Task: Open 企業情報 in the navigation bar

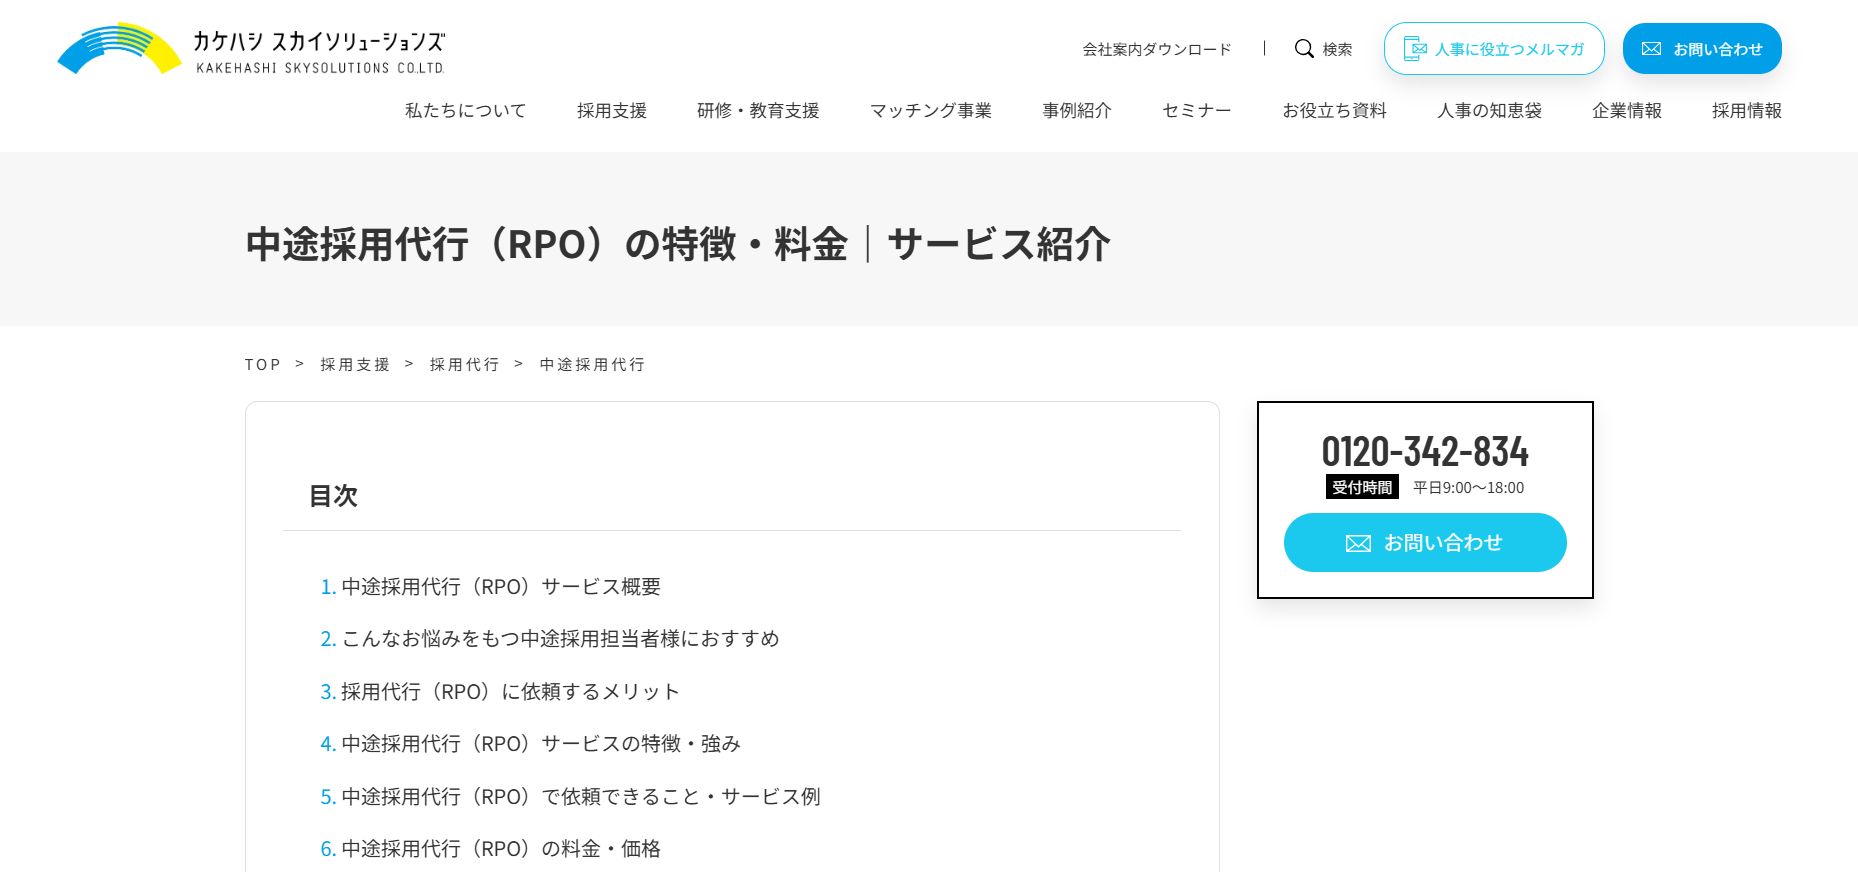Action: point(1627,111)
